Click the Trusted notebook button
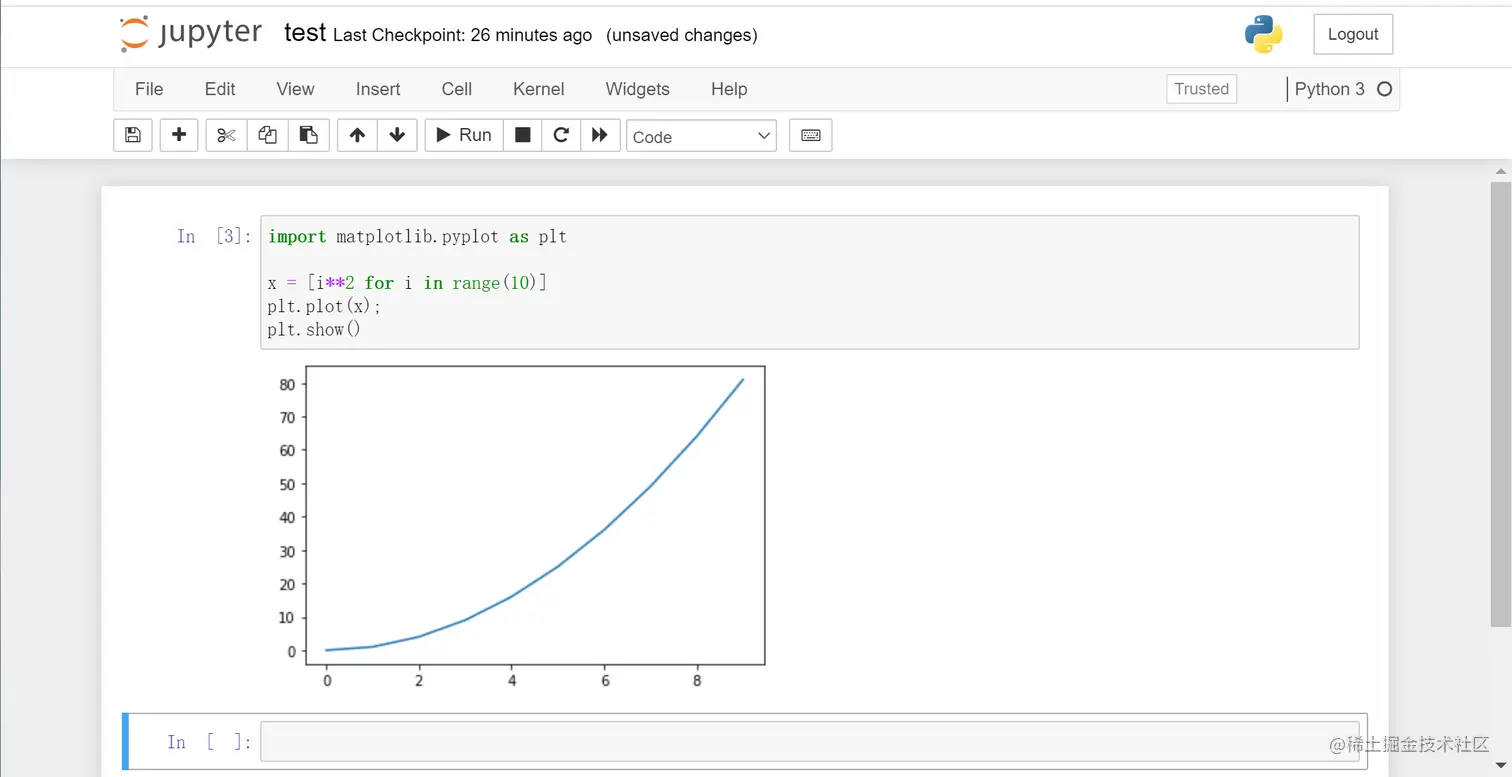 click(1202, 89)
